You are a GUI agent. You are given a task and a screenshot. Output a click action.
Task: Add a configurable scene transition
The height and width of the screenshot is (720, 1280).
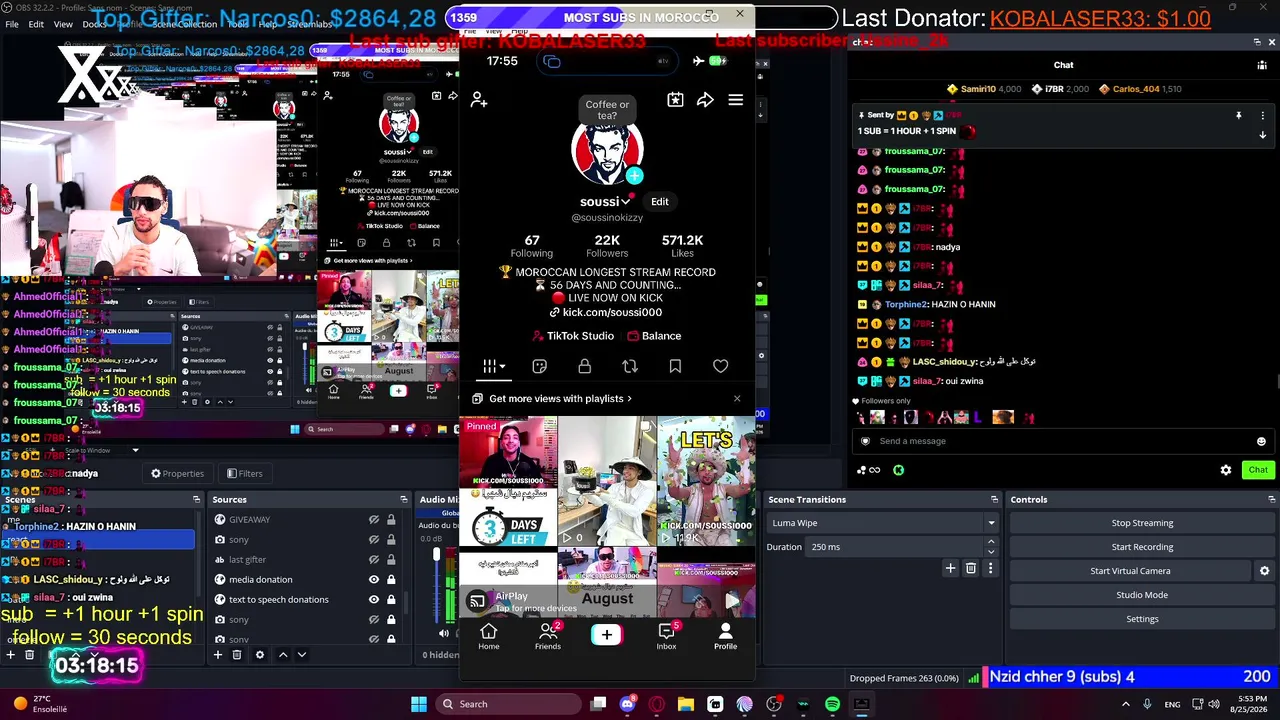pyautogui.click(x=951, y=569)
